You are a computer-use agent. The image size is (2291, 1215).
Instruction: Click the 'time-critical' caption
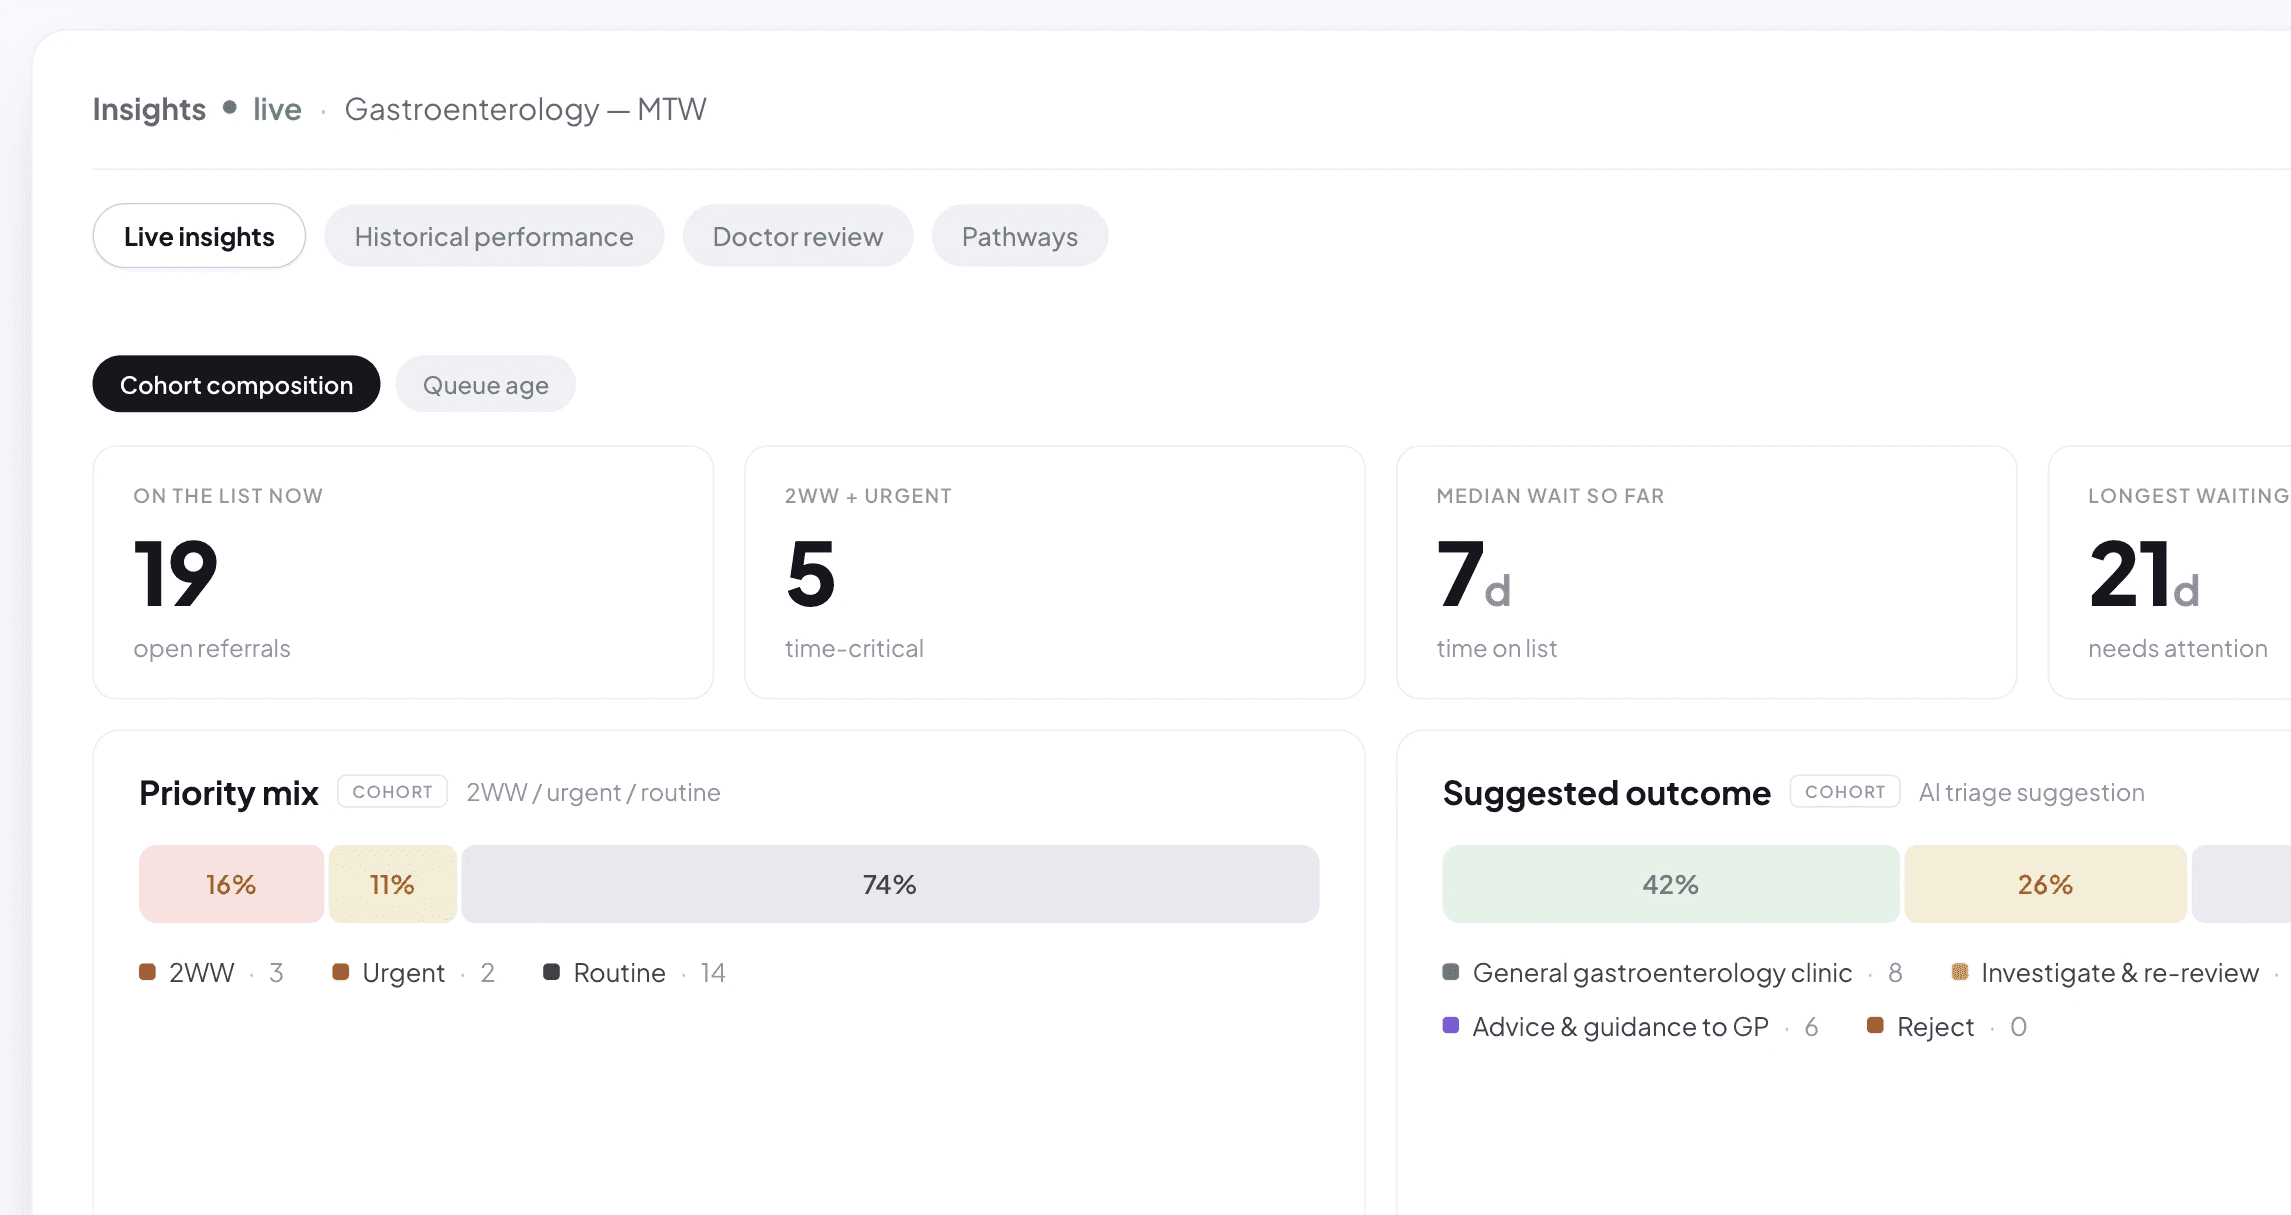[x=854, y=648]
